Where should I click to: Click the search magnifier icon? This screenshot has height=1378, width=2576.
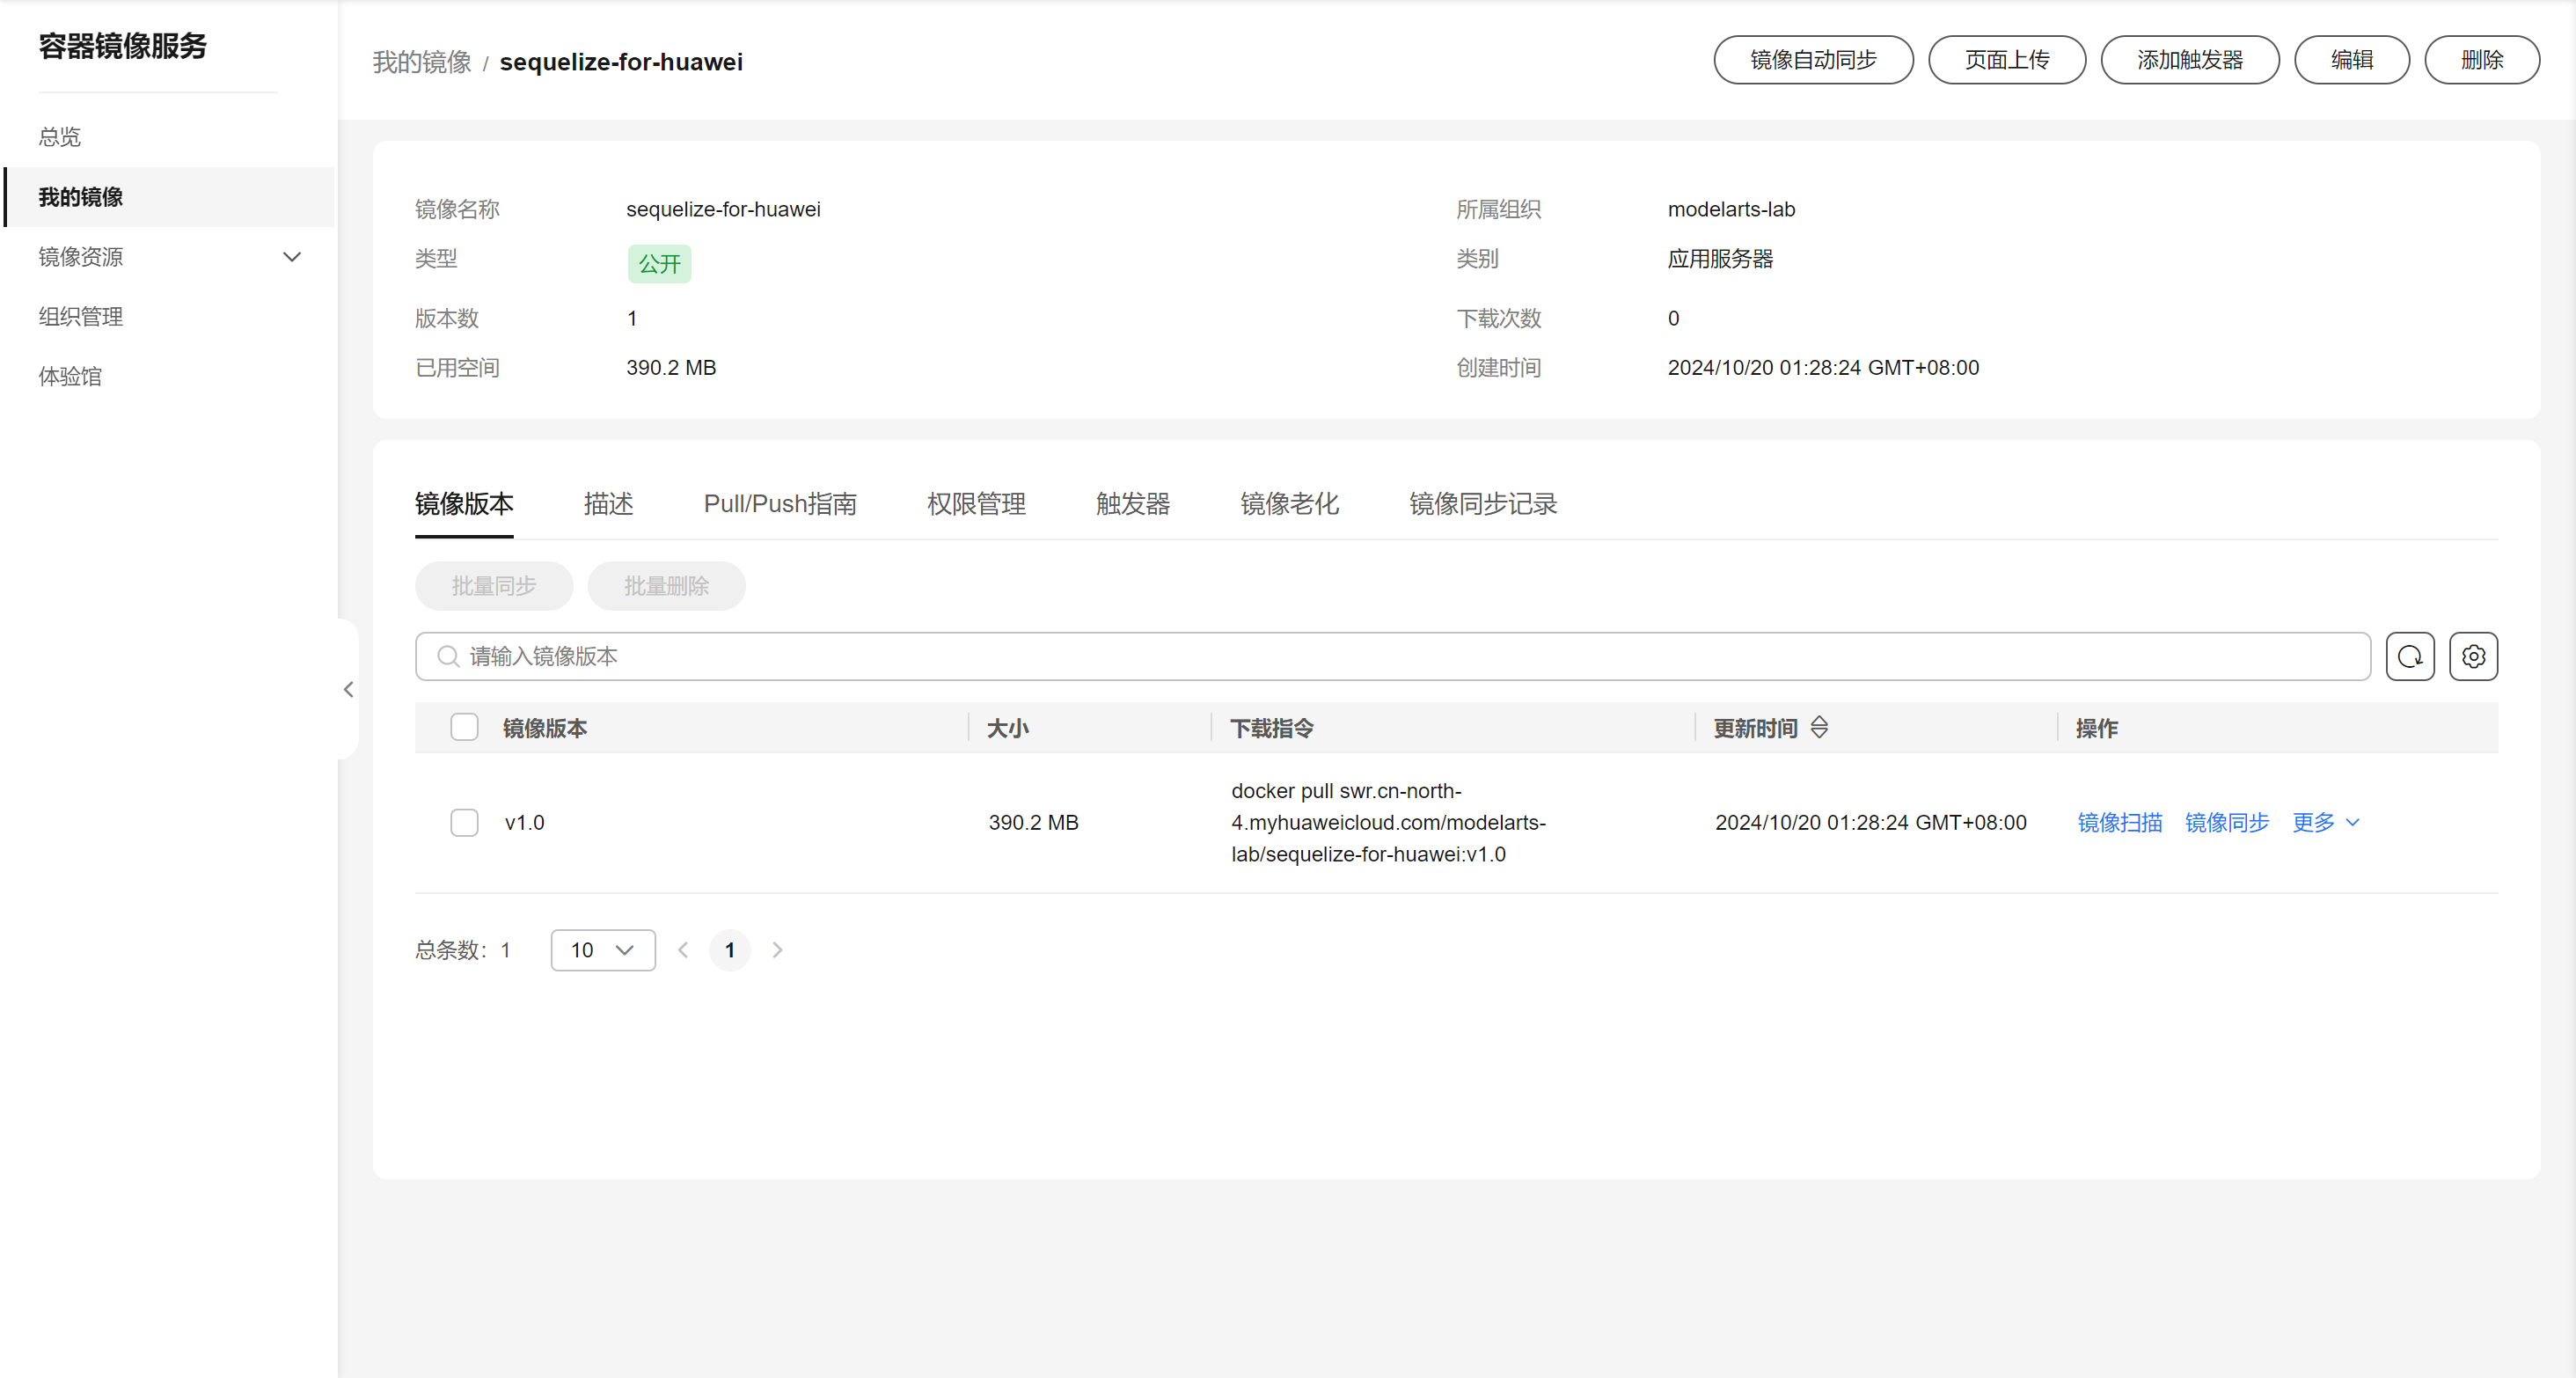(x=448, y=656)
